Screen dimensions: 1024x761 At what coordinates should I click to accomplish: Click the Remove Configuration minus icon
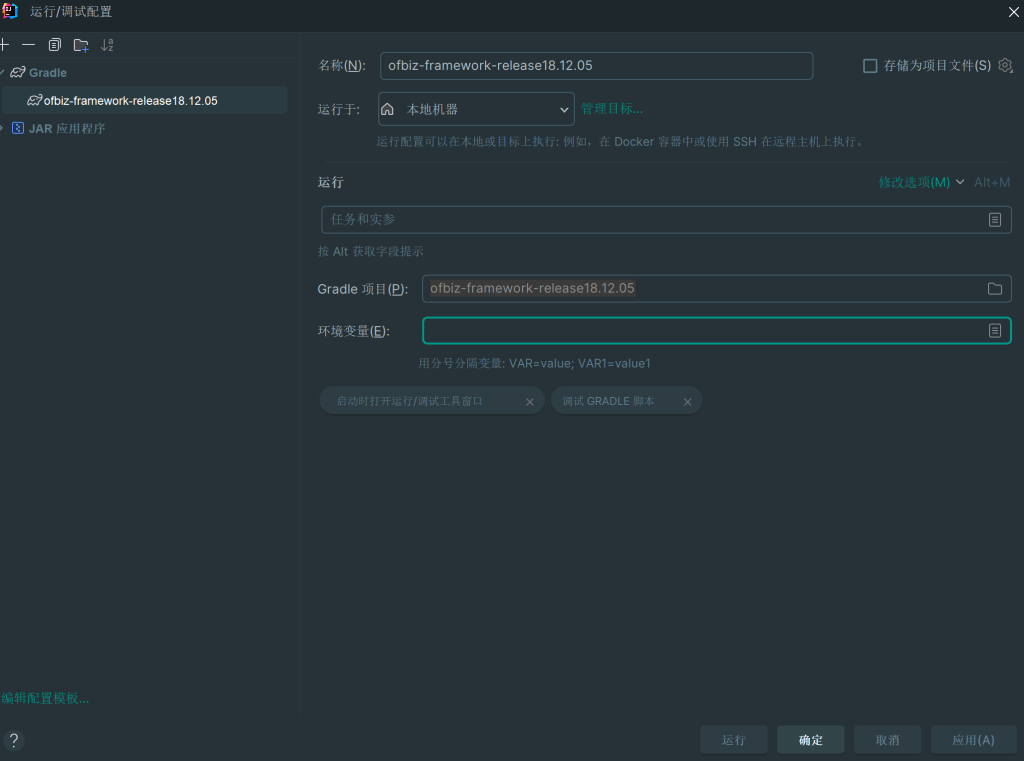(28, 44)
